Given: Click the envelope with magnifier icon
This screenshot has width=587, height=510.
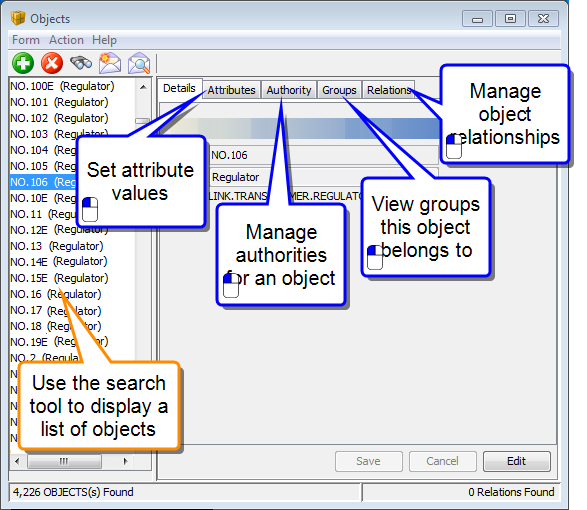Looking at the screenshot, I should (x=139, y=63).
